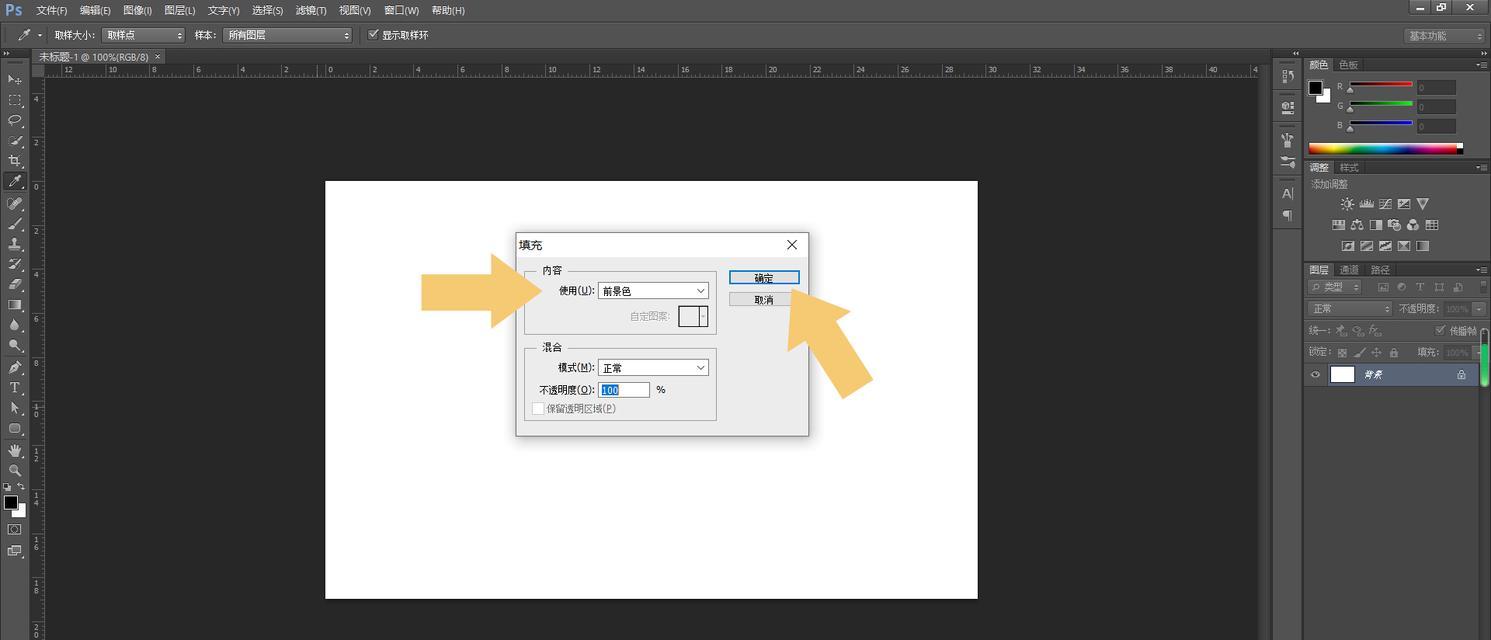
Task: Add Levels adjustment (histogram icon)
Action: pyautogui.click(x=1367, y=204)
